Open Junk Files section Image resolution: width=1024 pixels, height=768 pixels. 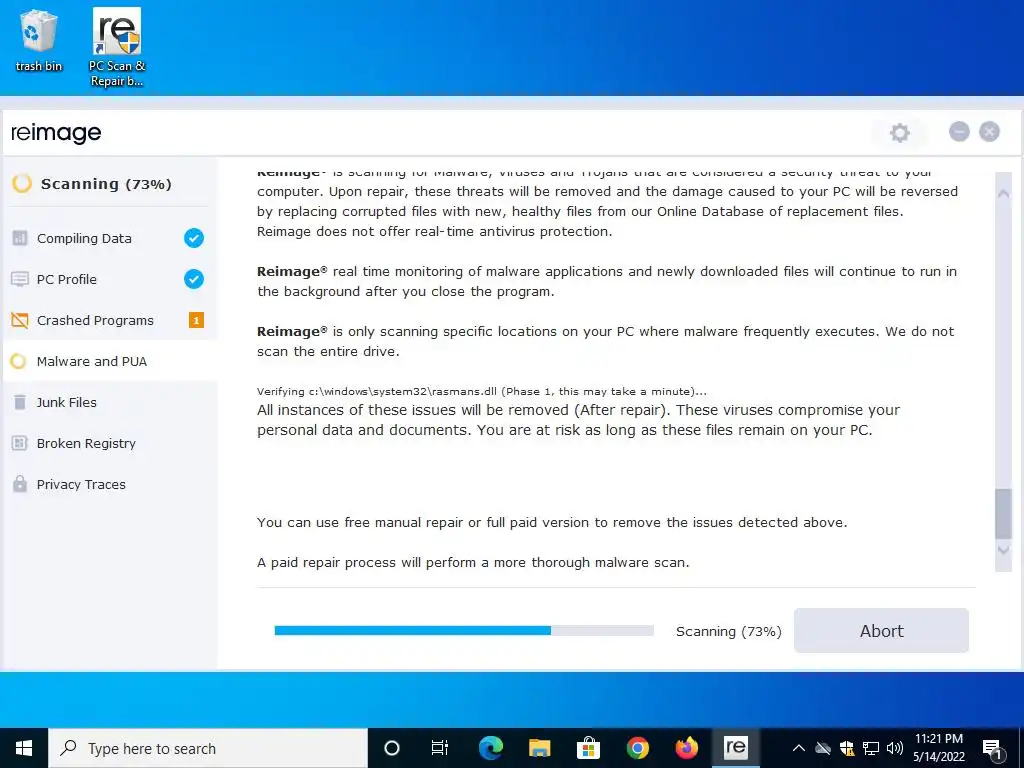(110, 402)
